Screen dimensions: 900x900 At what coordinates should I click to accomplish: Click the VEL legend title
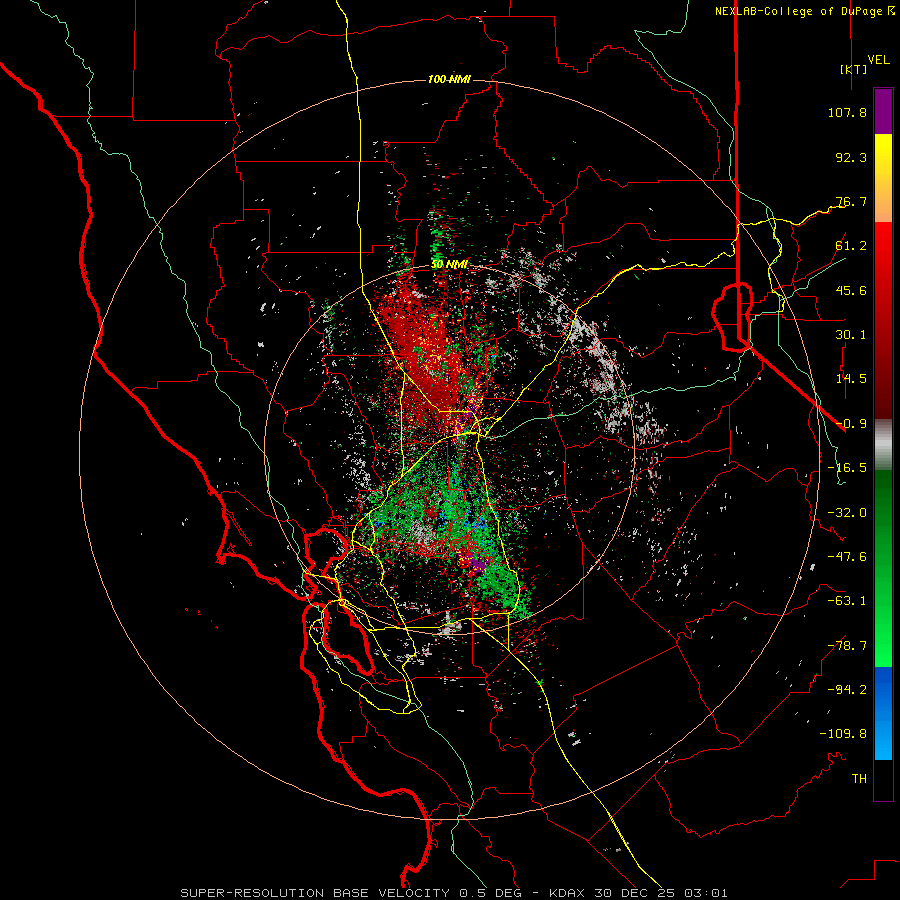[x=878, y=60]
